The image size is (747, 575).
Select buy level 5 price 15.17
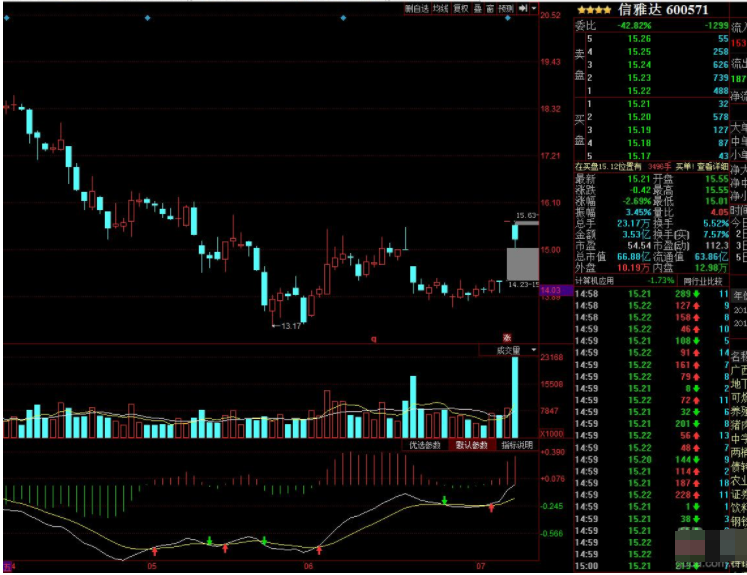[x=639, y=156]
